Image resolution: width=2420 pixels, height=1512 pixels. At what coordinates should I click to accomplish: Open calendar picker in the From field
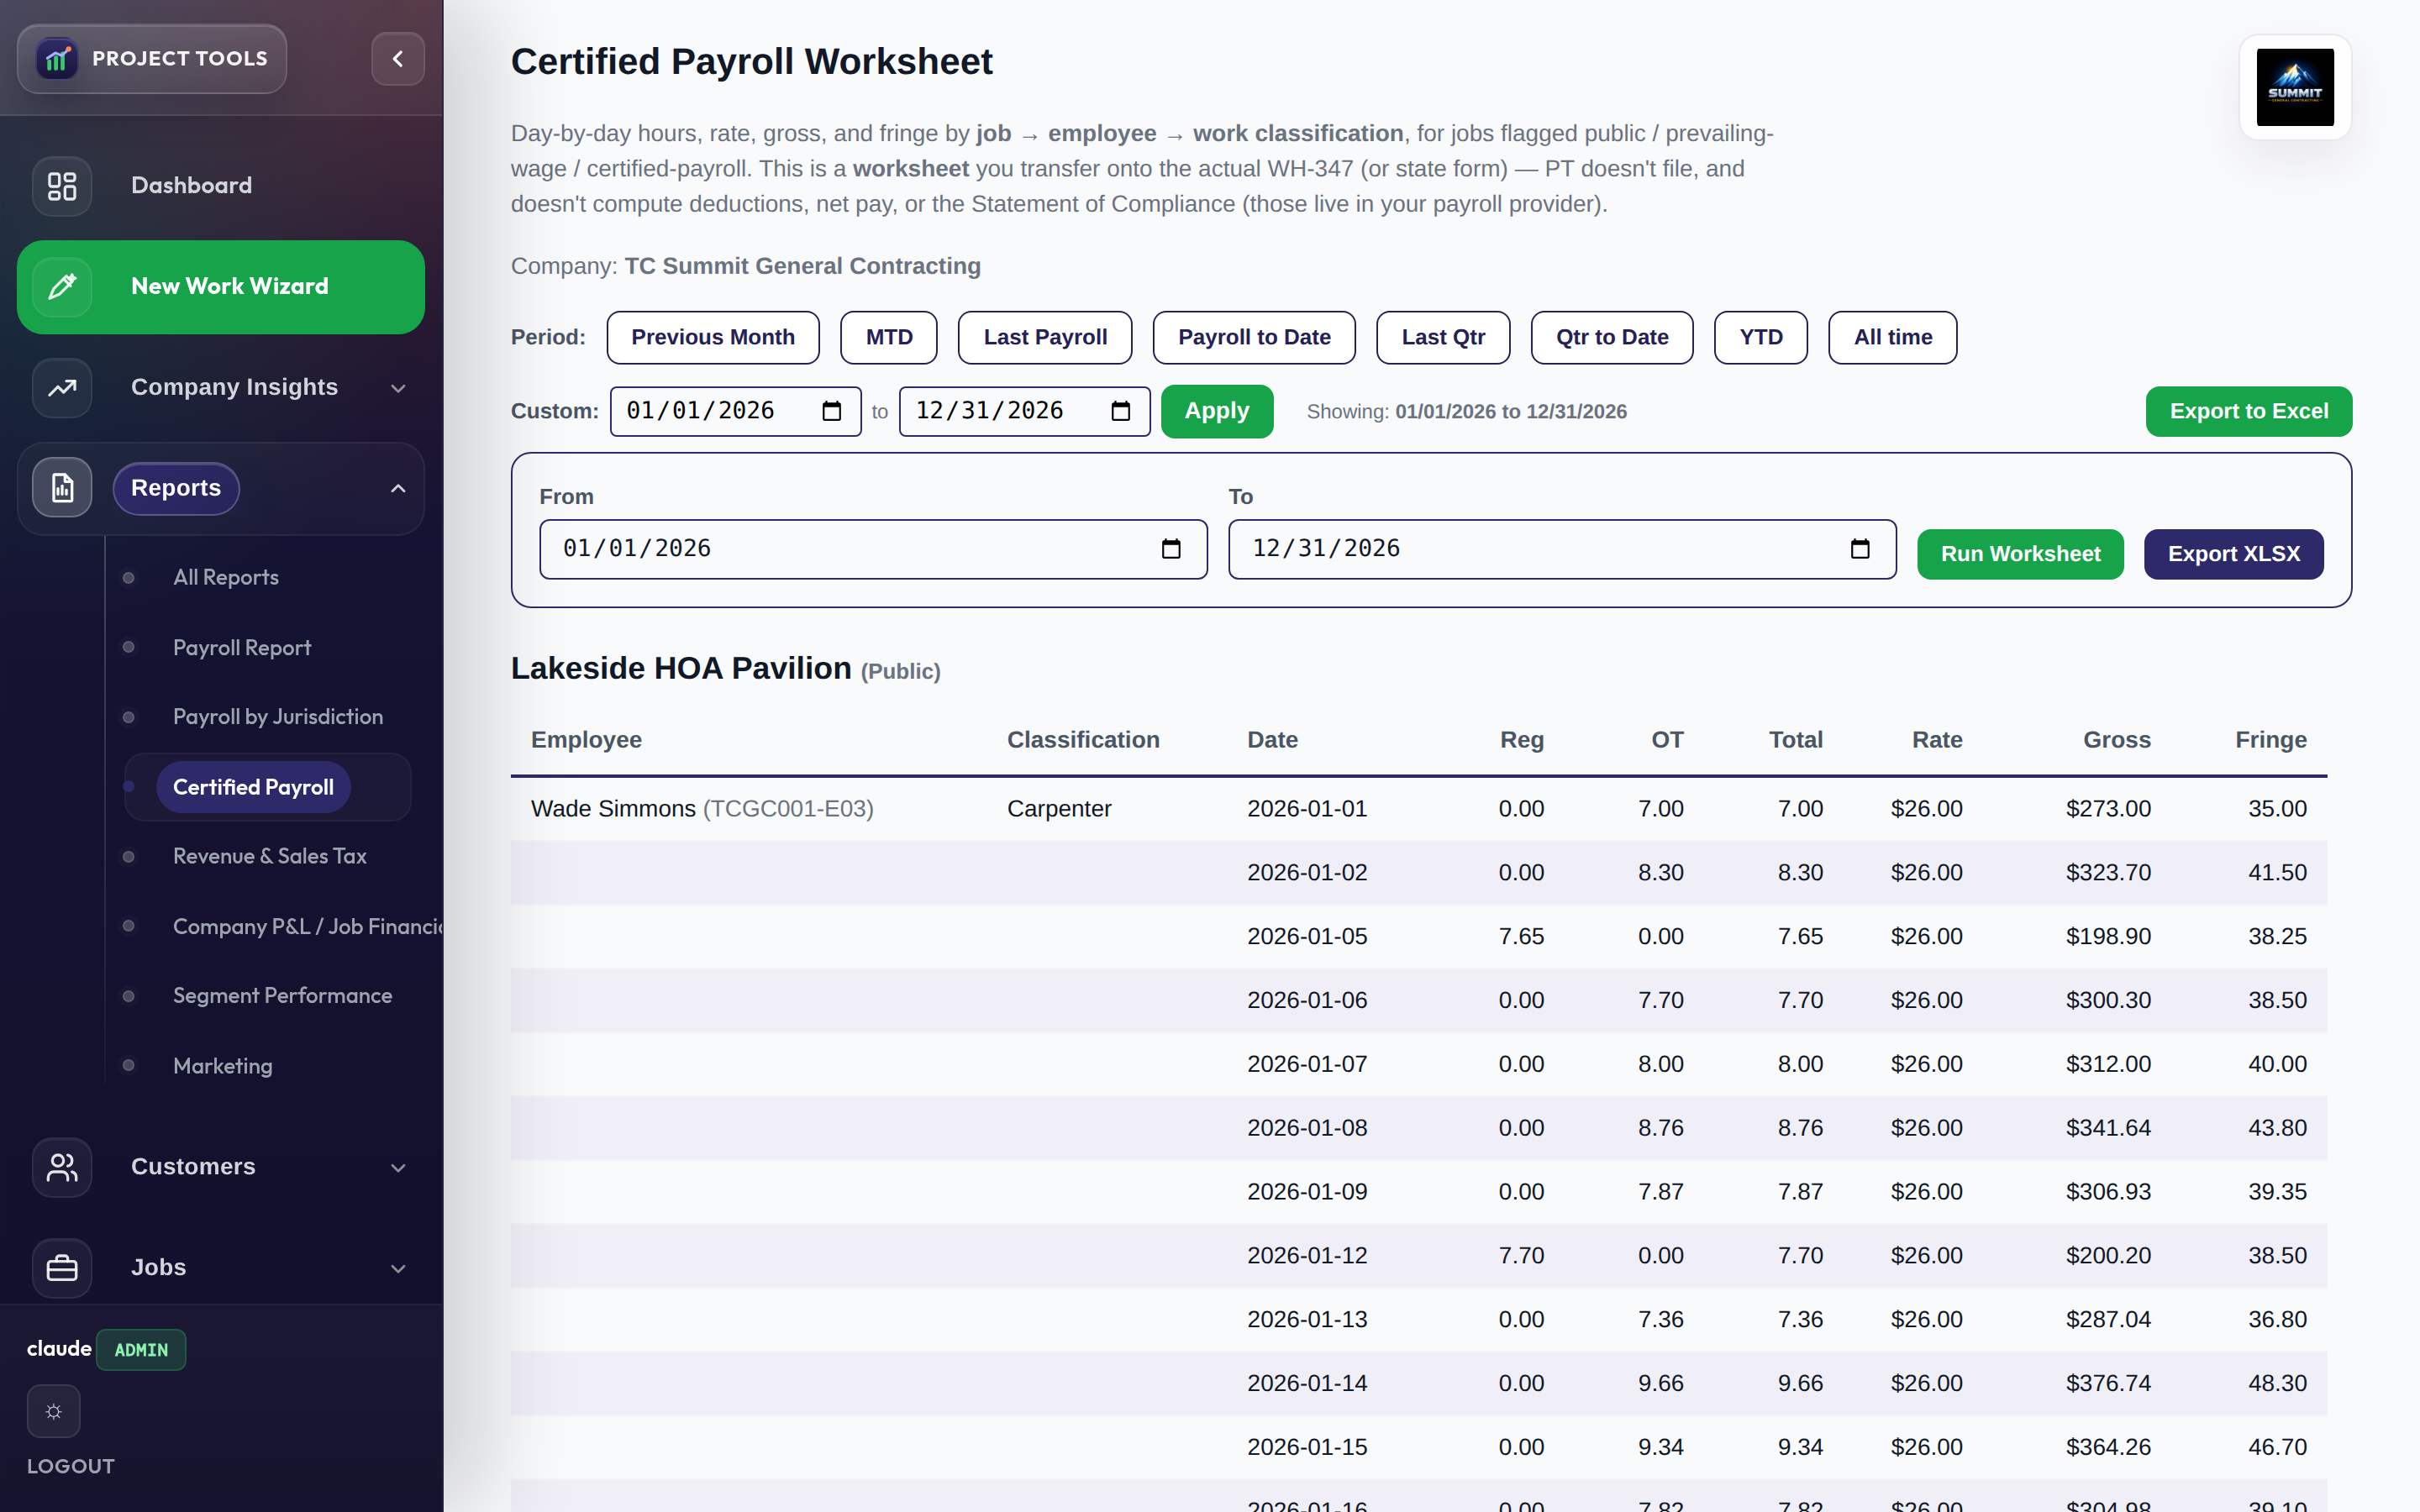pyautogui.click(x=1171, y=549)
